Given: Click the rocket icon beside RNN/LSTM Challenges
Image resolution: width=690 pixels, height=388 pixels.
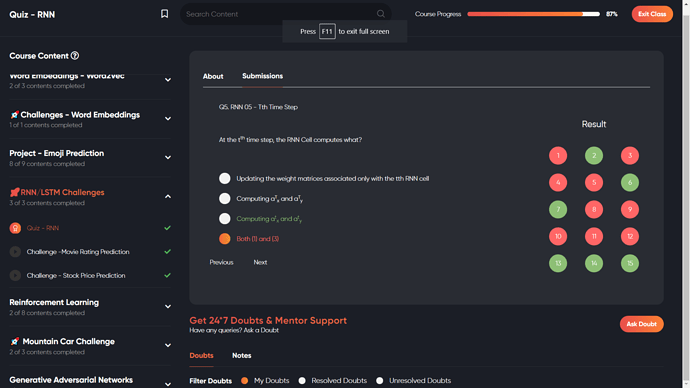Looking at the screenshot, I should pos(15,192).
